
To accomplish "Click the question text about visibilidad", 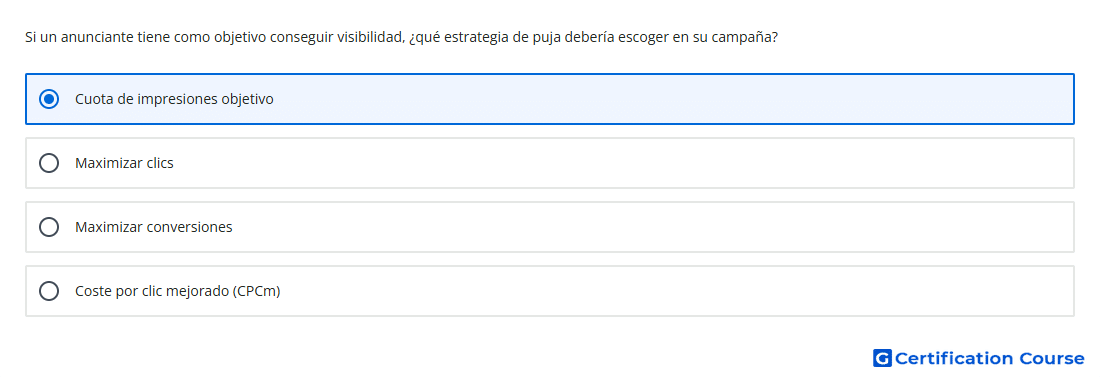I will point(401,37).
